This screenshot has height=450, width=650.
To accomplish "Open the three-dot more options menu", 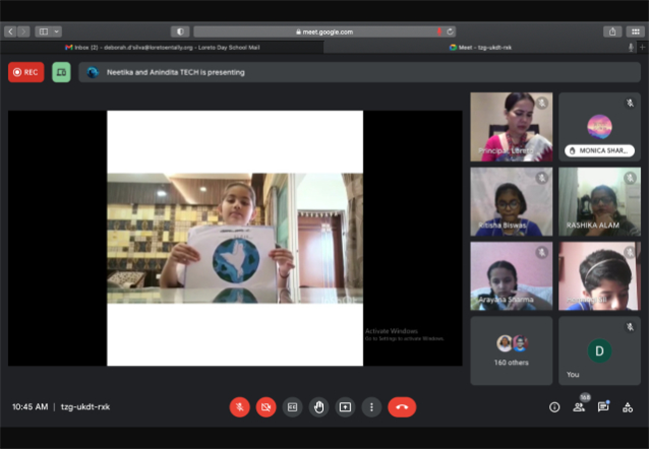I will pos(371,407).
